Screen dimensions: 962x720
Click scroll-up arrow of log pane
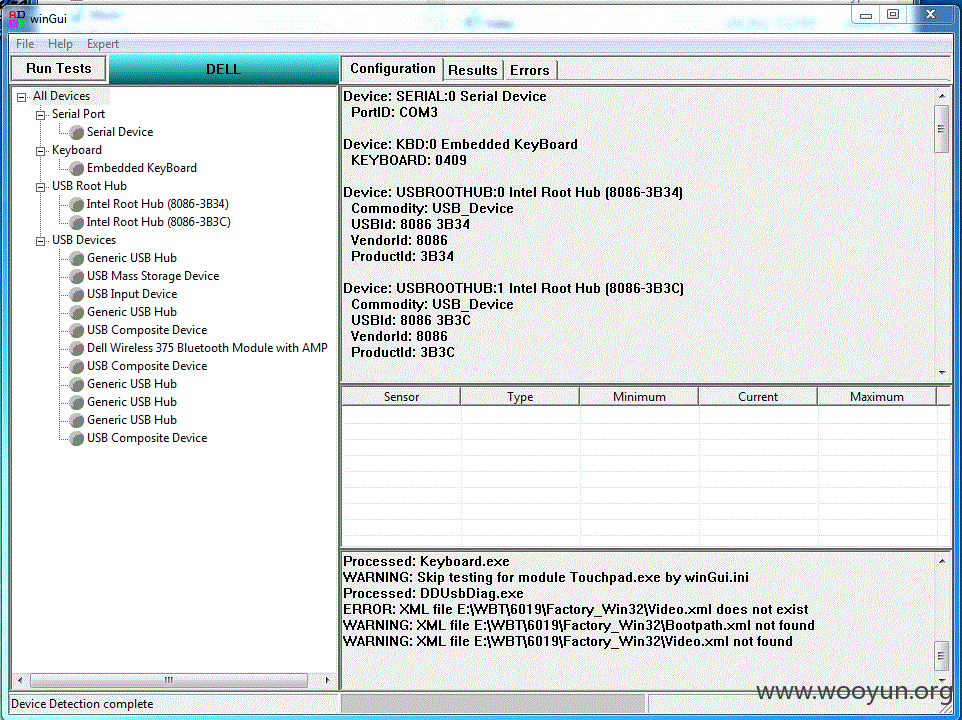click(942, 561)
